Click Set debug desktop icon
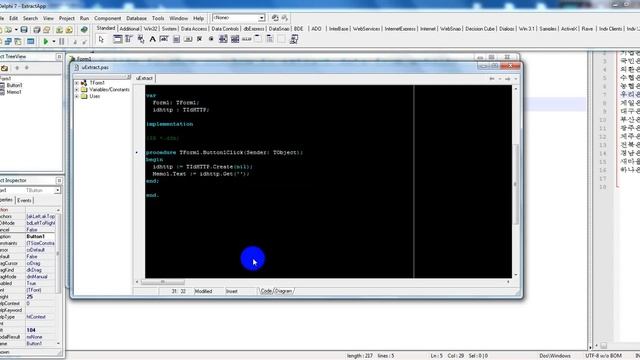This screenshot has height=360, width=640. (285, 18)
